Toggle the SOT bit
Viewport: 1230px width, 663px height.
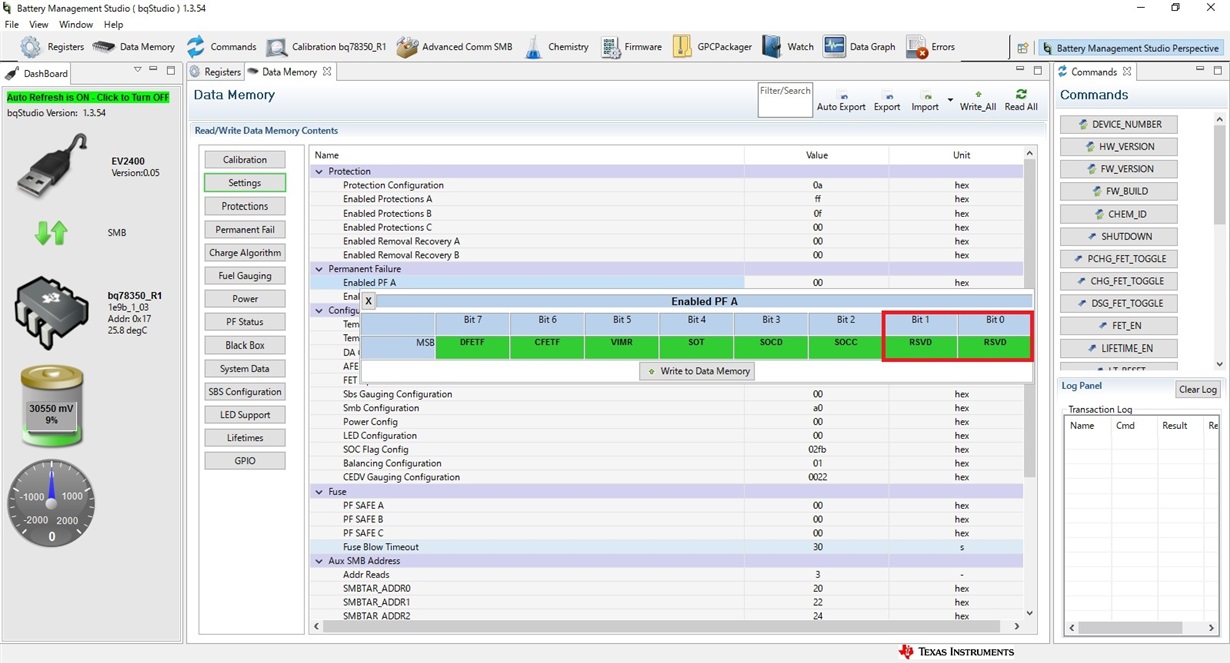696,347
